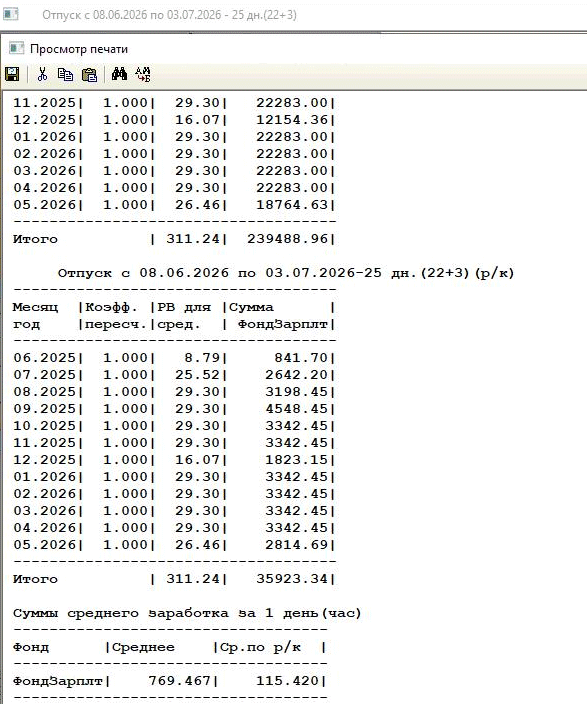The image size is (587, 704).
Task: Click the Отпуск window system icon at top
Action: (11, 14)
